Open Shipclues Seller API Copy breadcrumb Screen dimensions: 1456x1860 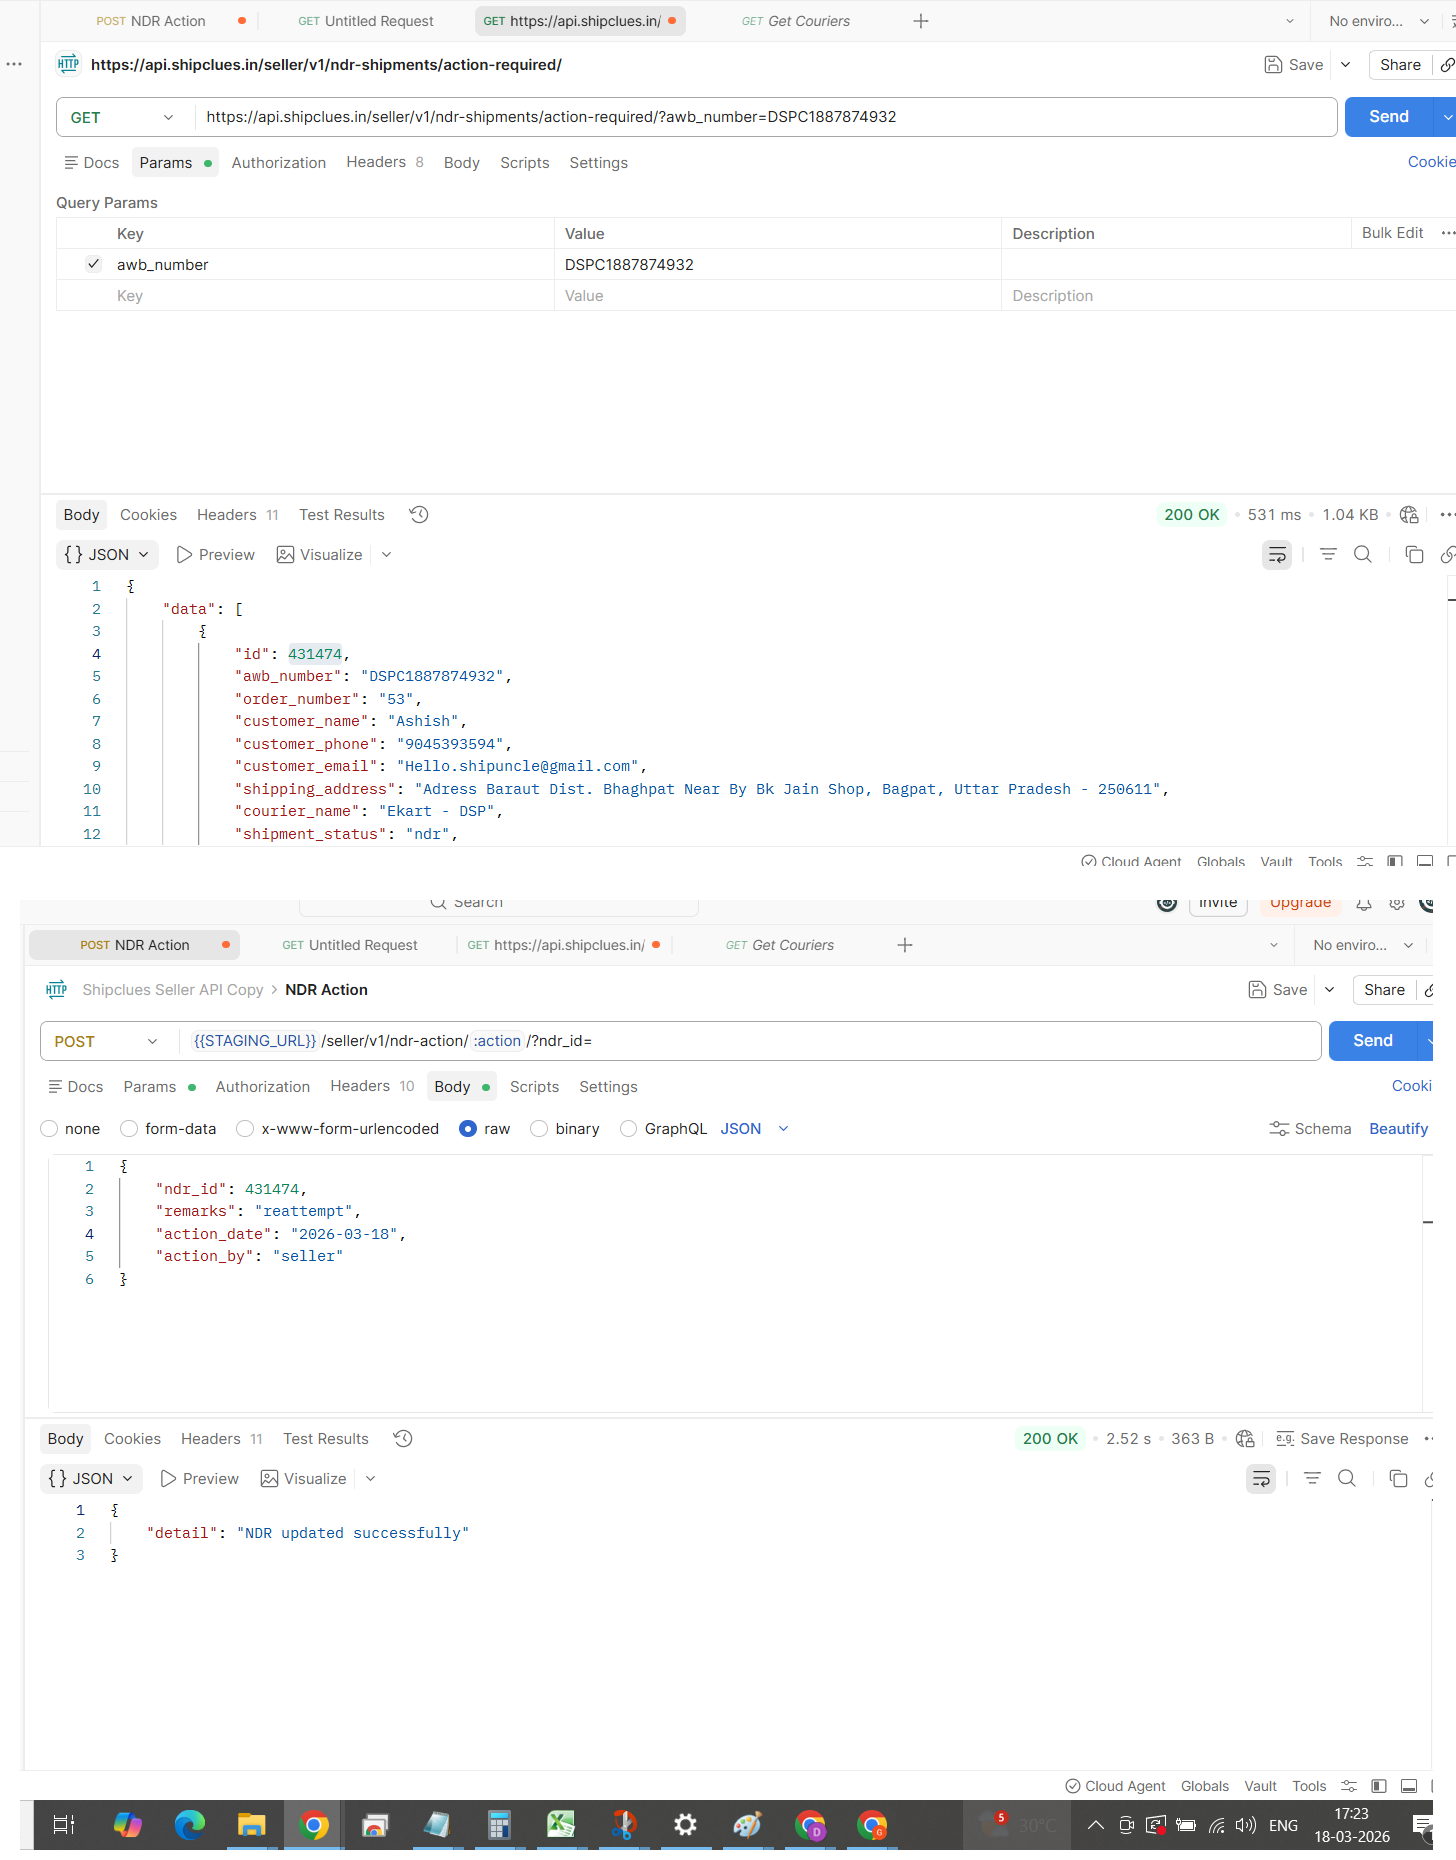point(173,989)
